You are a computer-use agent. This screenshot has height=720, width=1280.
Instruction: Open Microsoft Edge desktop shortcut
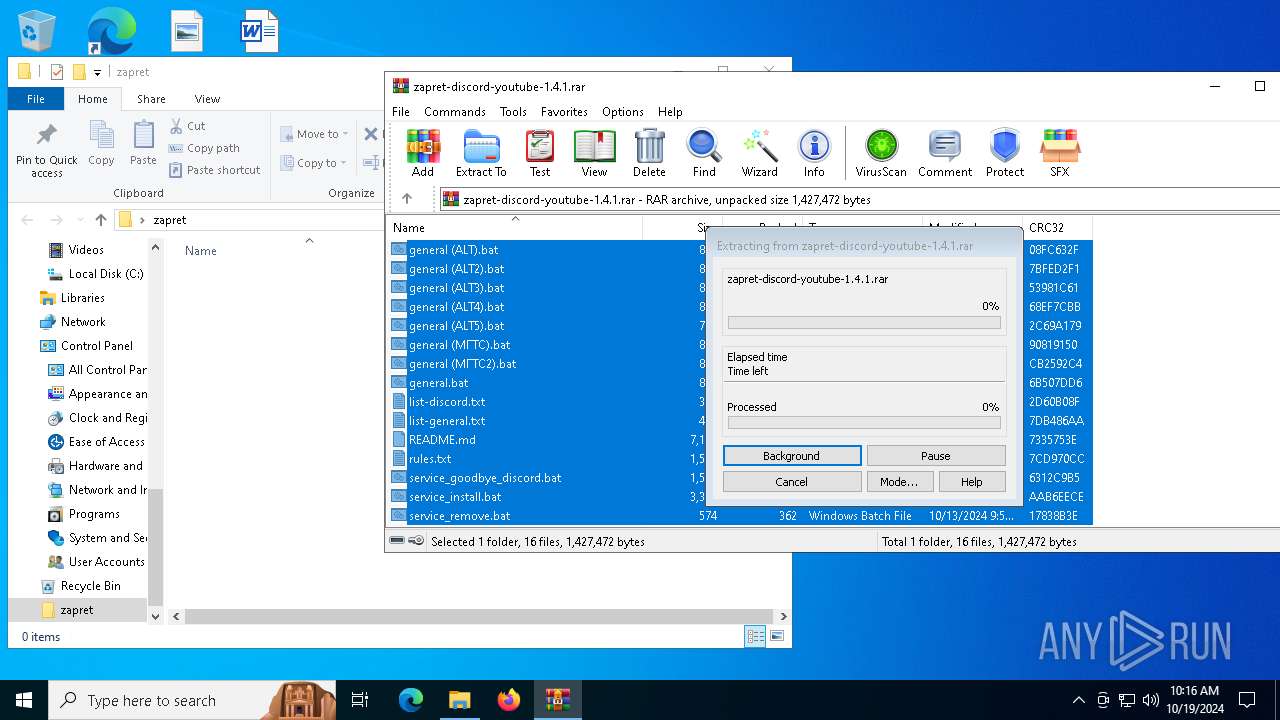111,31
